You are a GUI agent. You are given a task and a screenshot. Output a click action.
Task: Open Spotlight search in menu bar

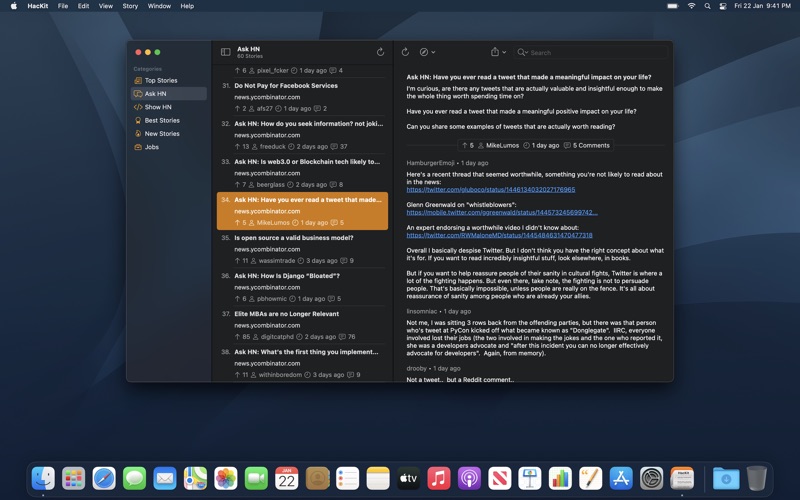point(707,6)
